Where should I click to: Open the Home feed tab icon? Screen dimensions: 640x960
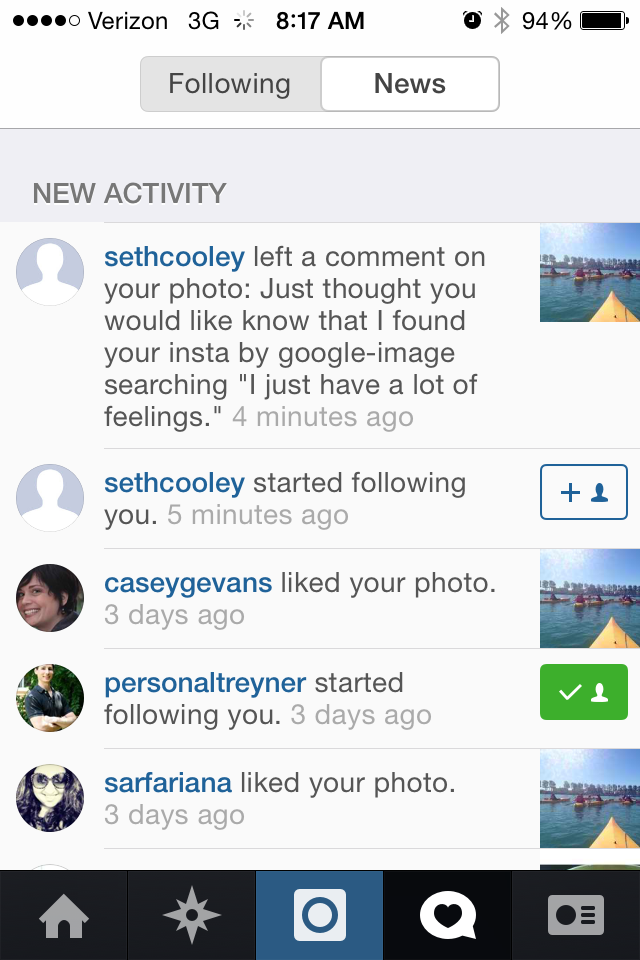point(64,916)
